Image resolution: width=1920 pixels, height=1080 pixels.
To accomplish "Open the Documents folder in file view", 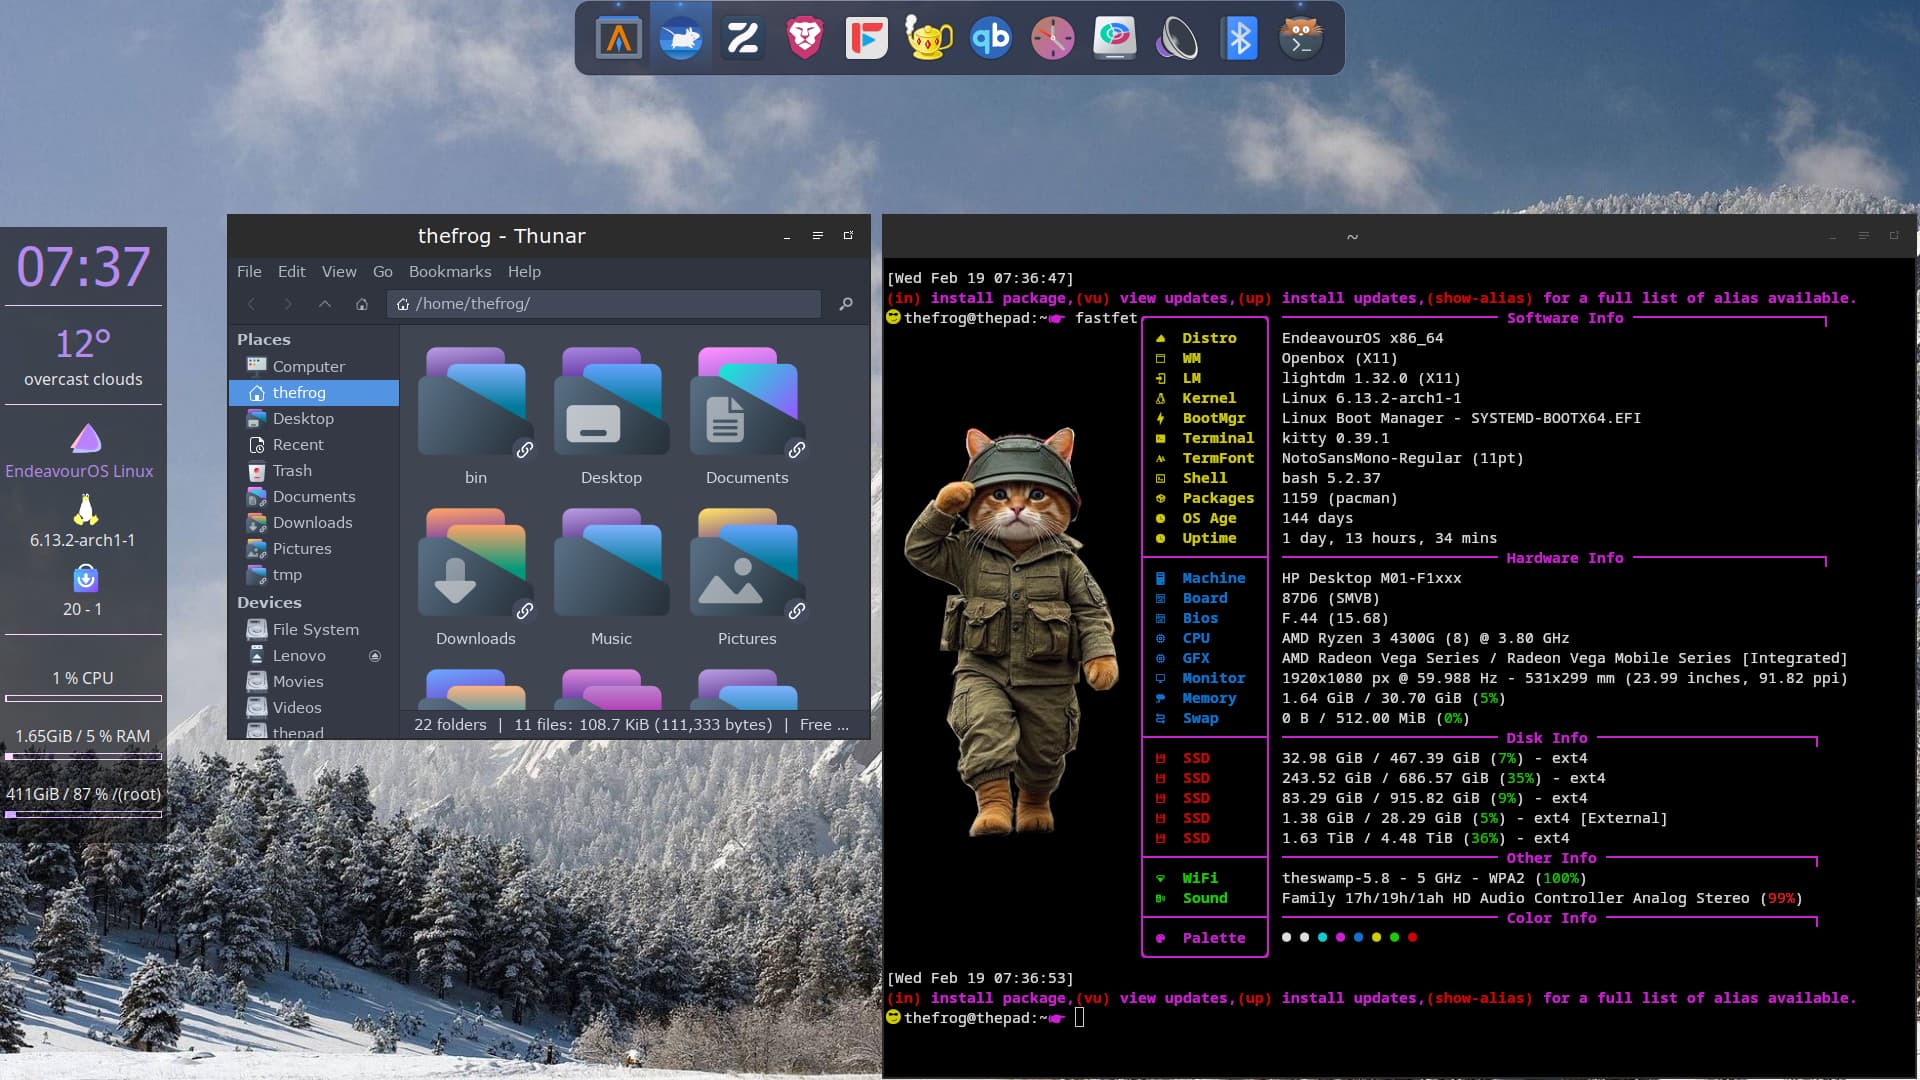I will [747, 401].
